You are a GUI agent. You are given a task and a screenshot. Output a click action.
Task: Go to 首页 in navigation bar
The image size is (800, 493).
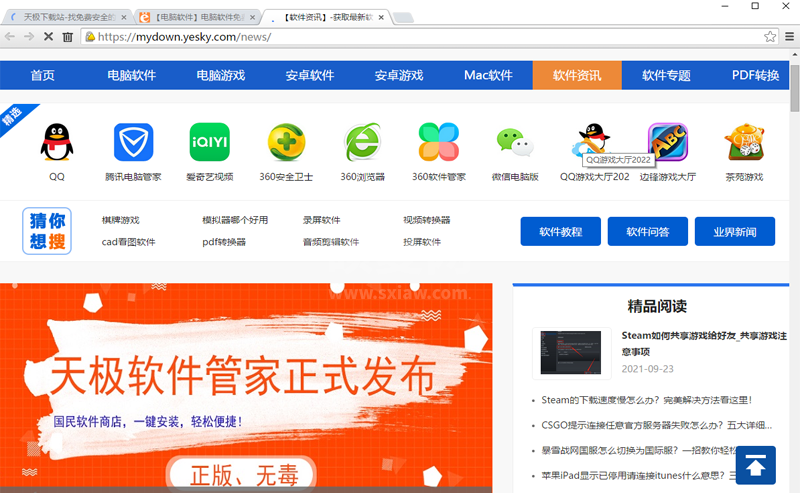[42, 76]
